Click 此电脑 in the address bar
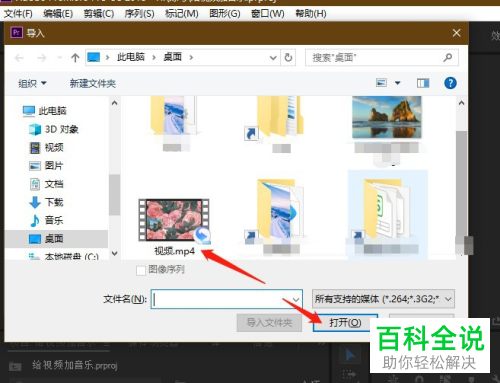 [x=131, y=57]
